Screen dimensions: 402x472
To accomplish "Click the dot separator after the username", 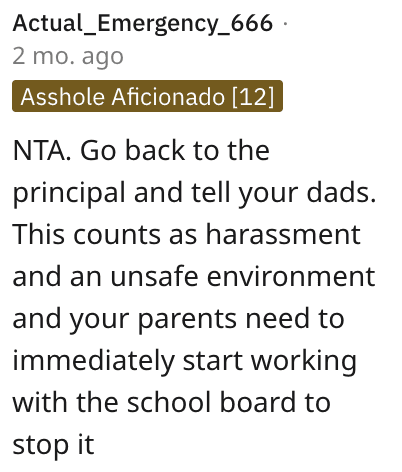I will tap(285, 23).
